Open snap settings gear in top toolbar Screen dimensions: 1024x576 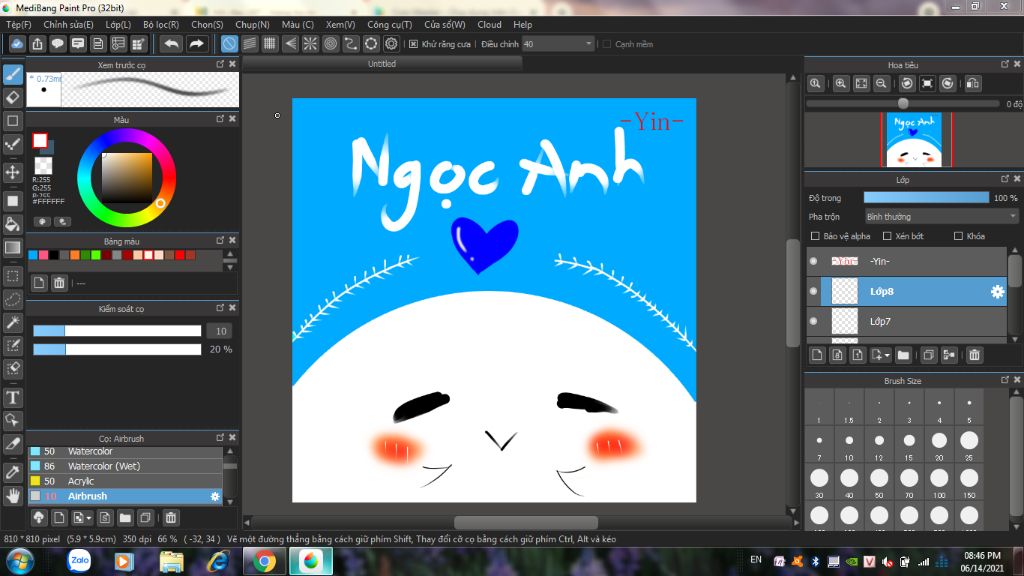tap(391, 44)
